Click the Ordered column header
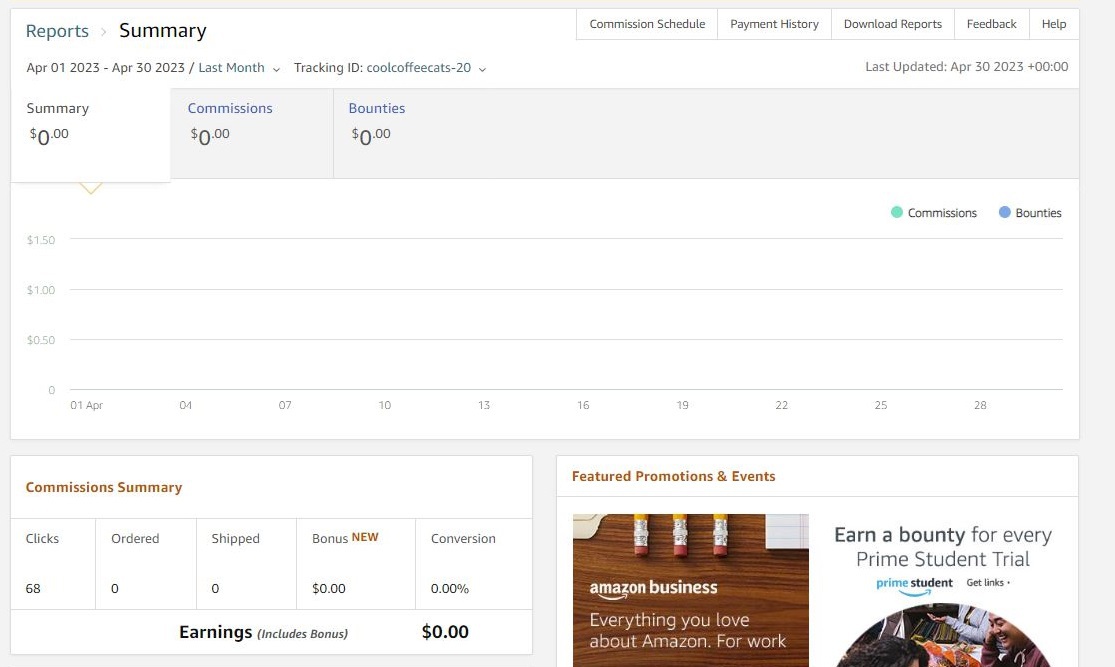1115x667 pixels. tap(135, 538)
